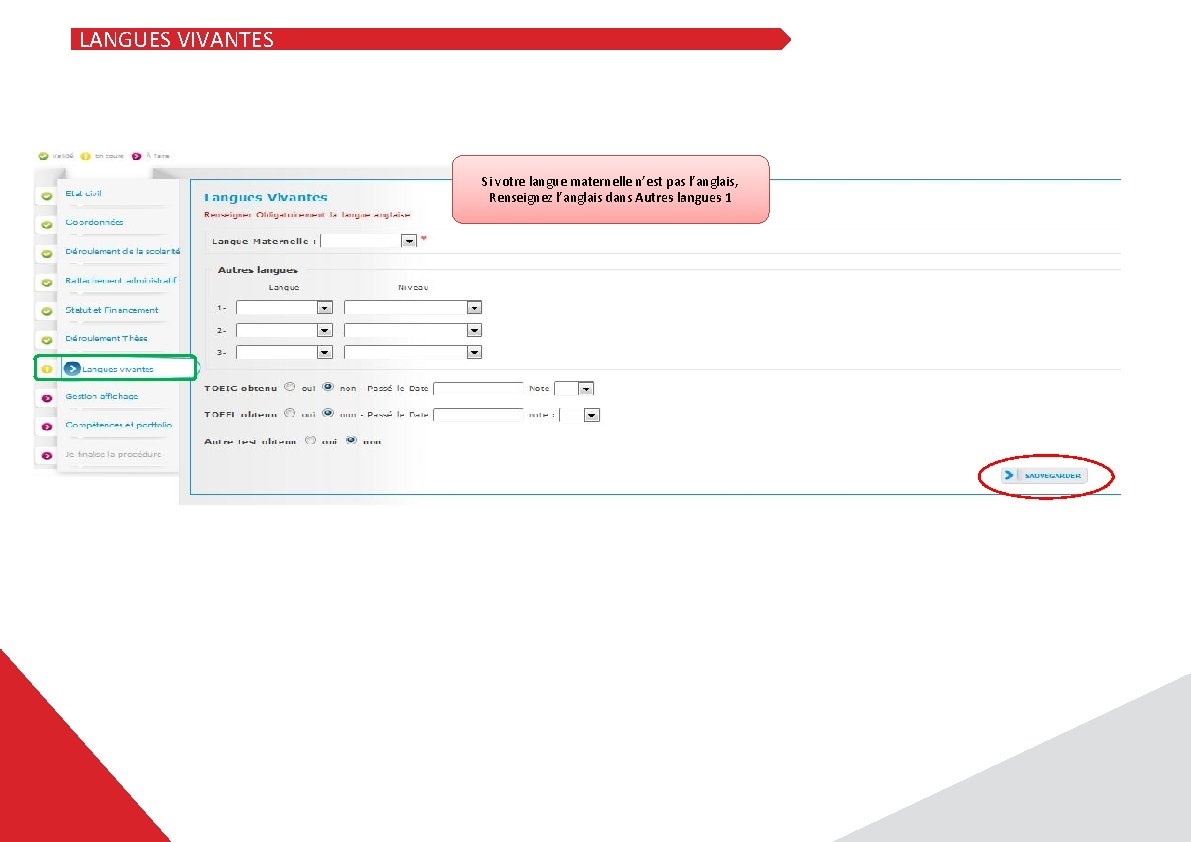
Task: Select non for TOEIC obtenu
Action: pos(328,387)
